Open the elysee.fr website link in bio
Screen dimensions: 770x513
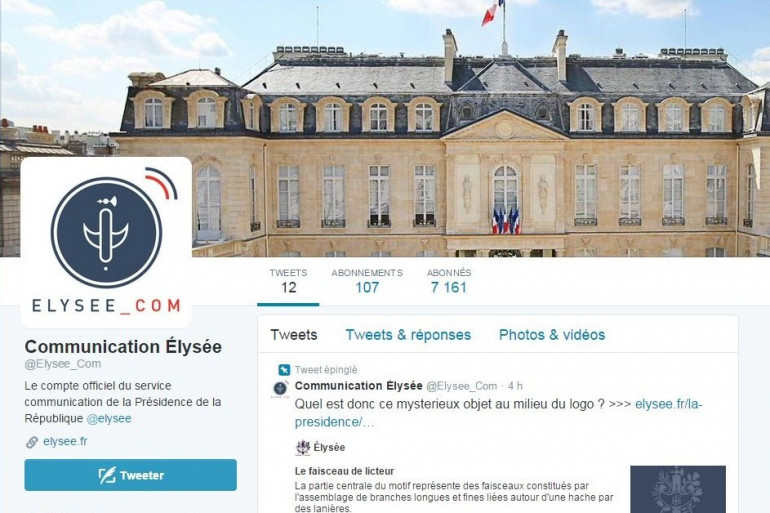click(65, 441)
